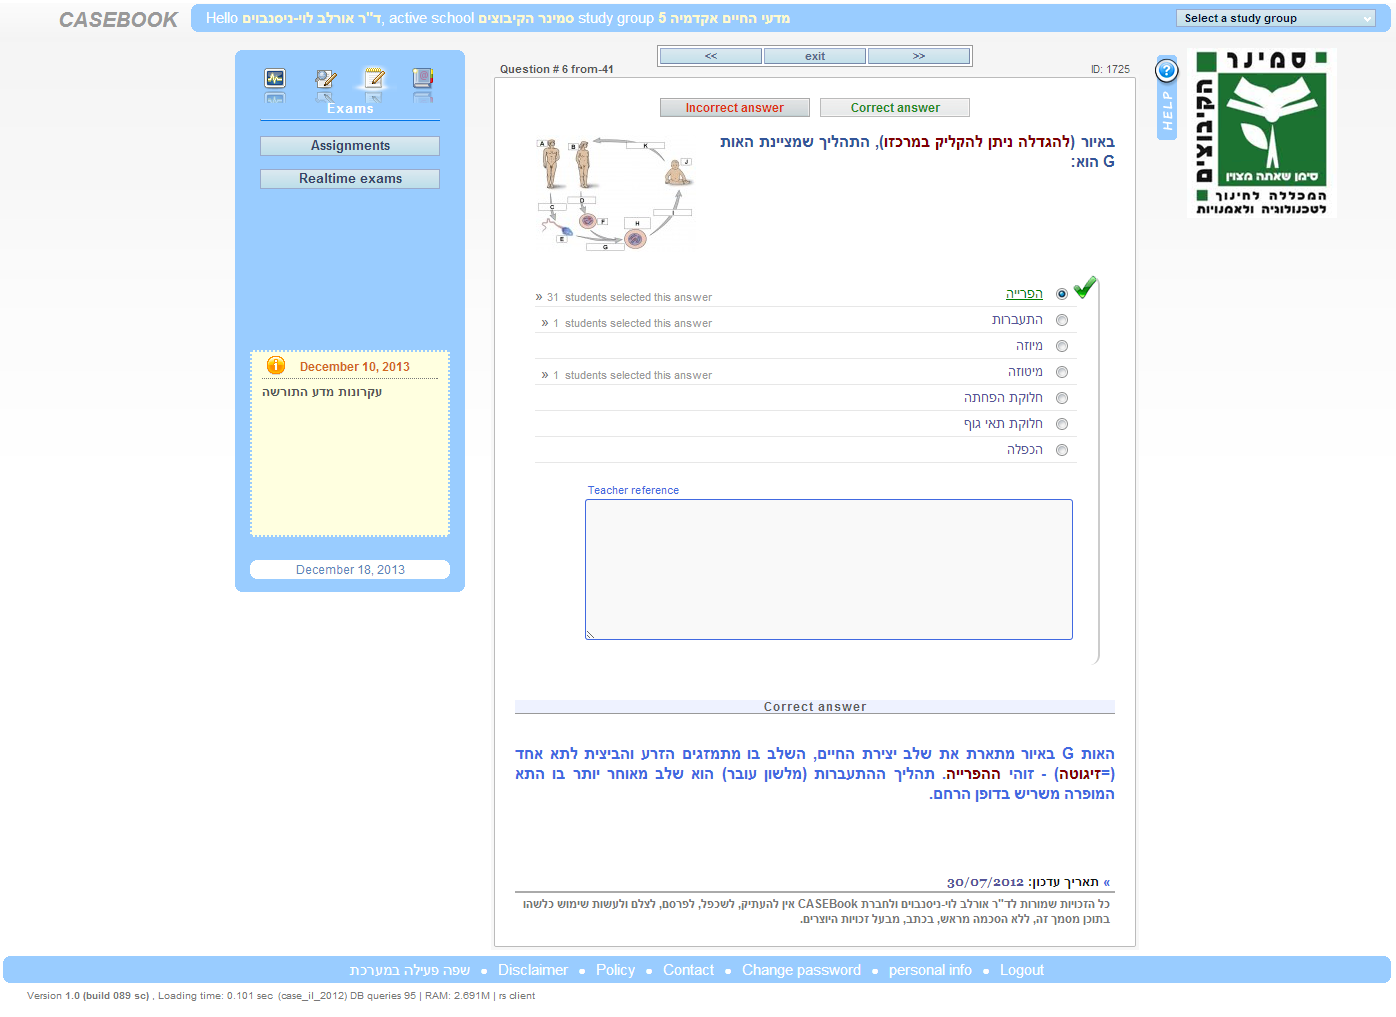Select the Exams notepad icon

pos(374,78)
